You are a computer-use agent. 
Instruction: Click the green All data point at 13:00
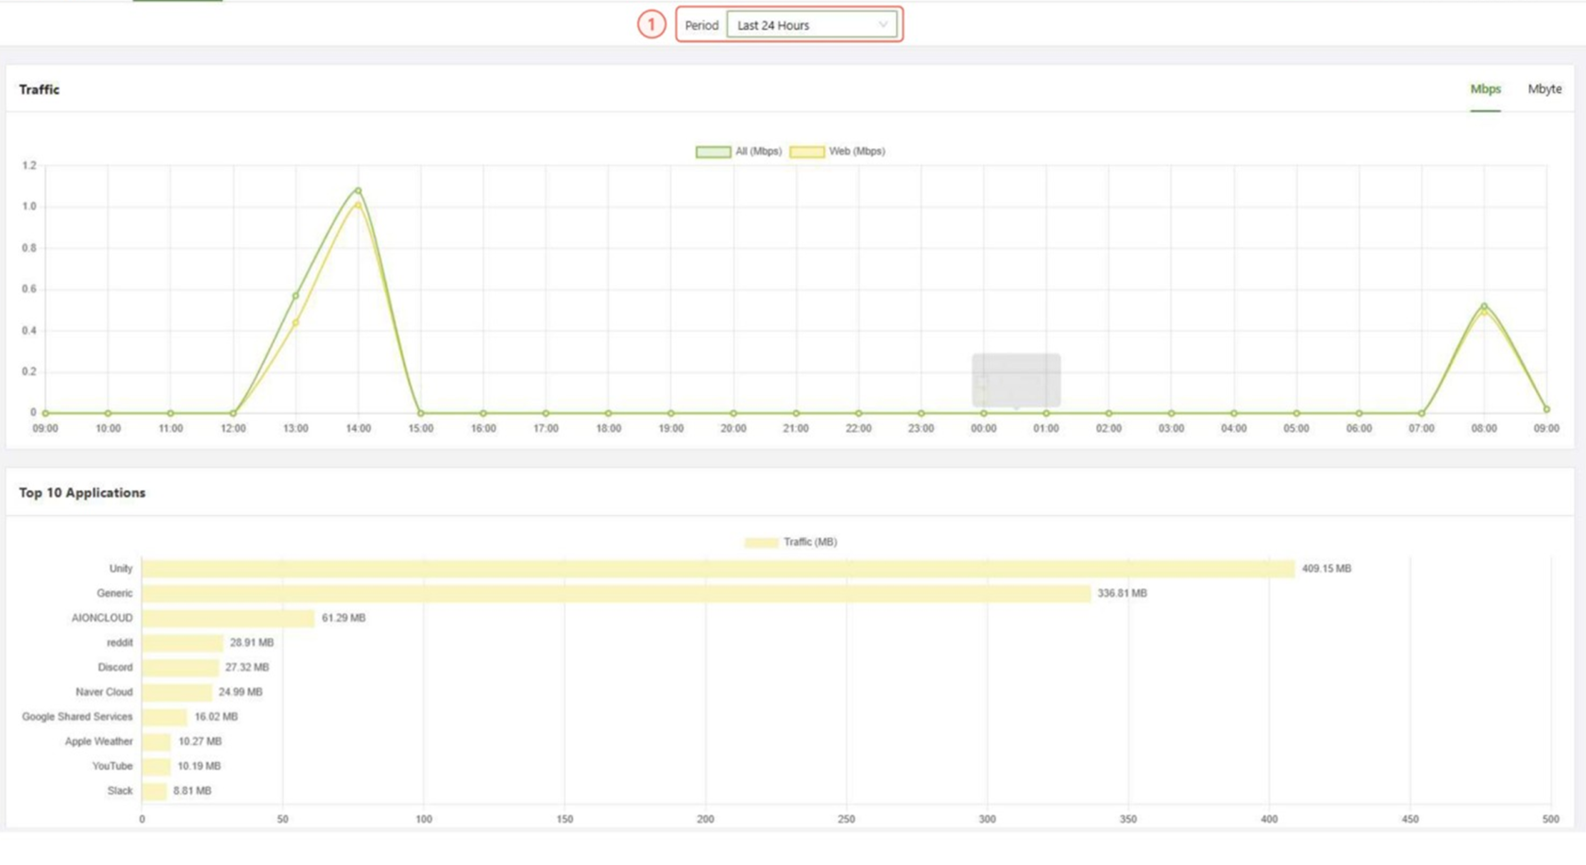[295, 296]
